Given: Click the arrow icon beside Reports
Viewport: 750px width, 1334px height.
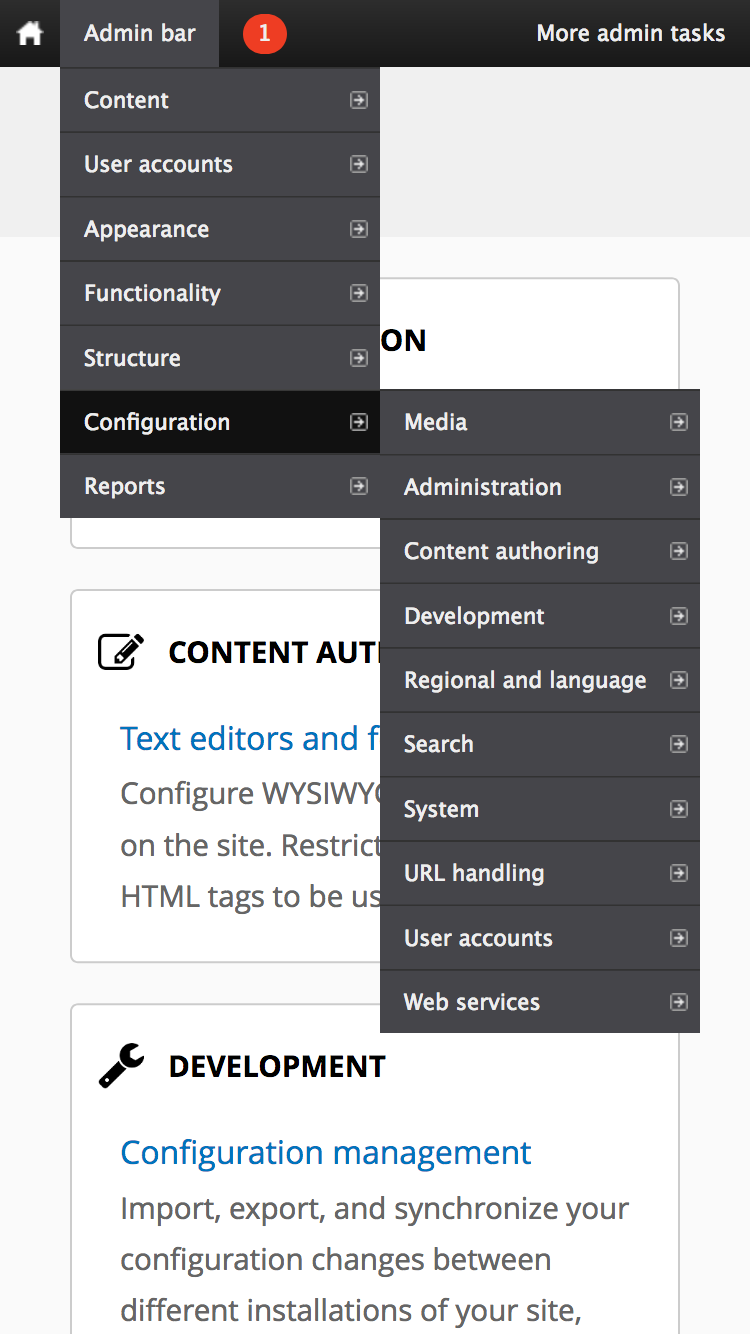Looking at the screenshot, I should (358, 486).
